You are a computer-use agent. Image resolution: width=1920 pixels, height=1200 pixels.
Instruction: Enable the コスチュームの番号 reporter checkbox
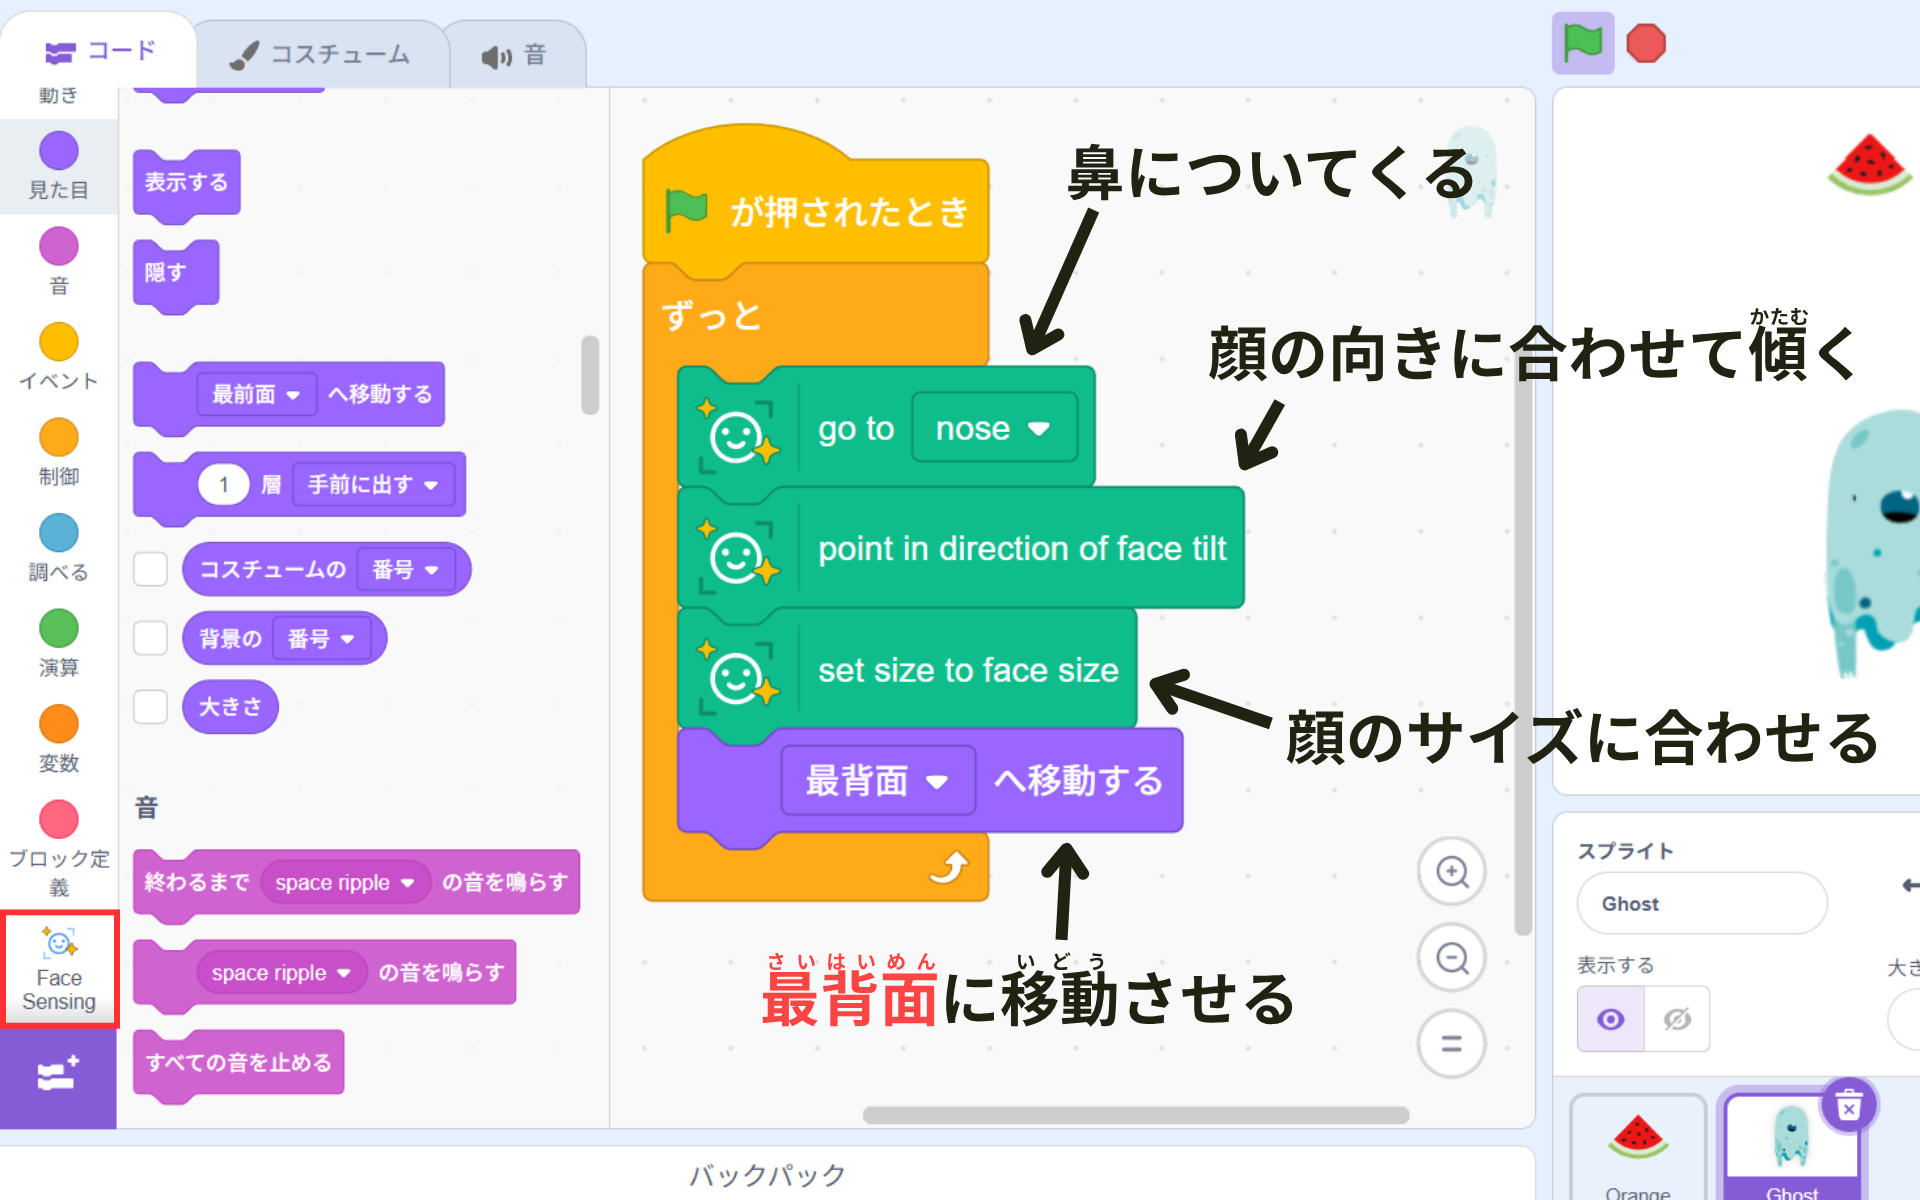151,569
